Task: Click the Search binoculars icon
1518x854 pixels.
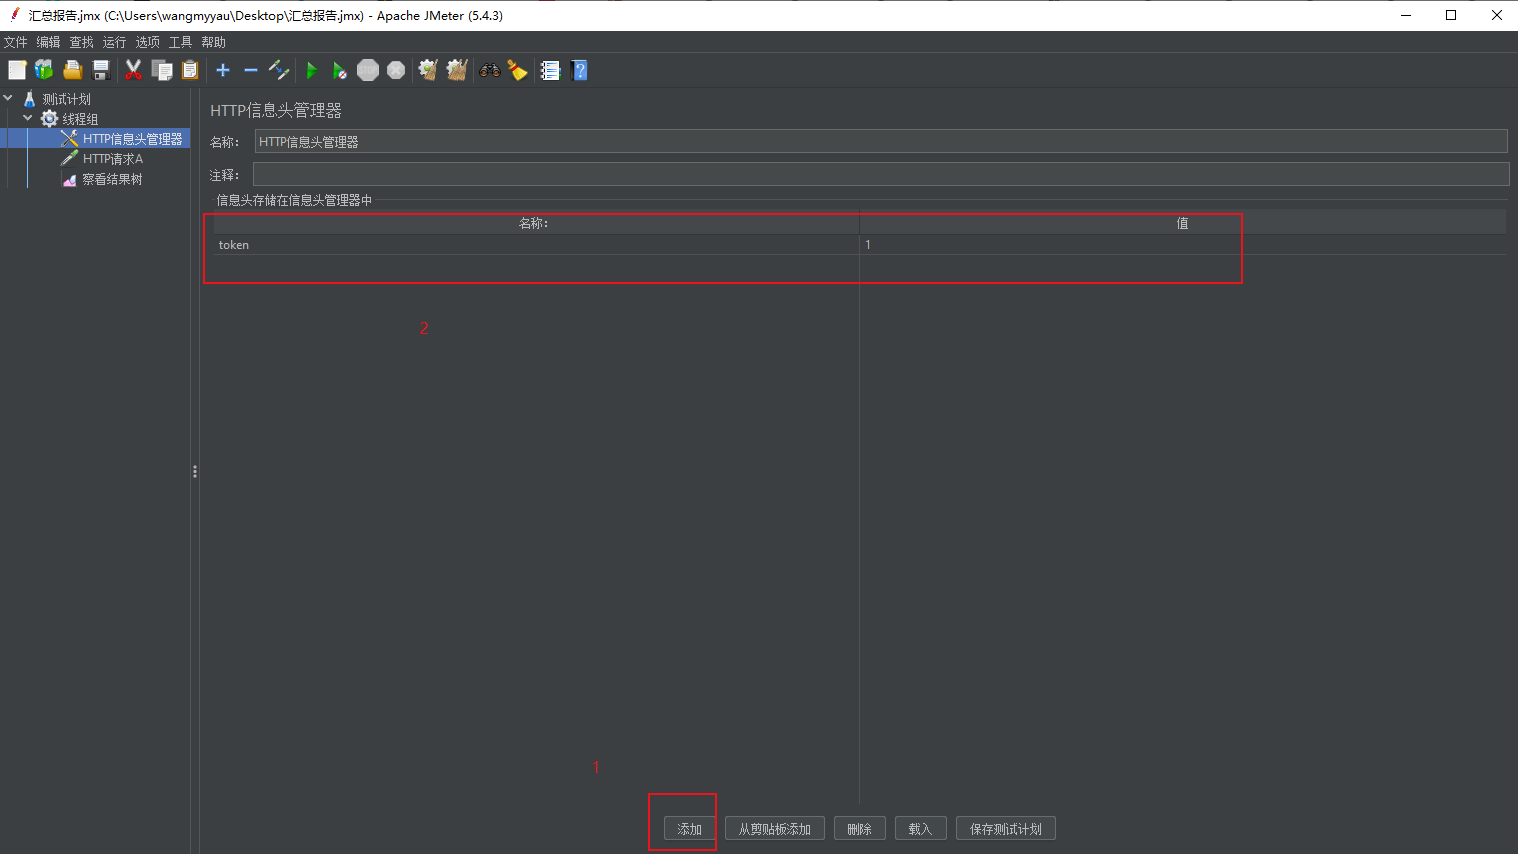Action: 489,70
